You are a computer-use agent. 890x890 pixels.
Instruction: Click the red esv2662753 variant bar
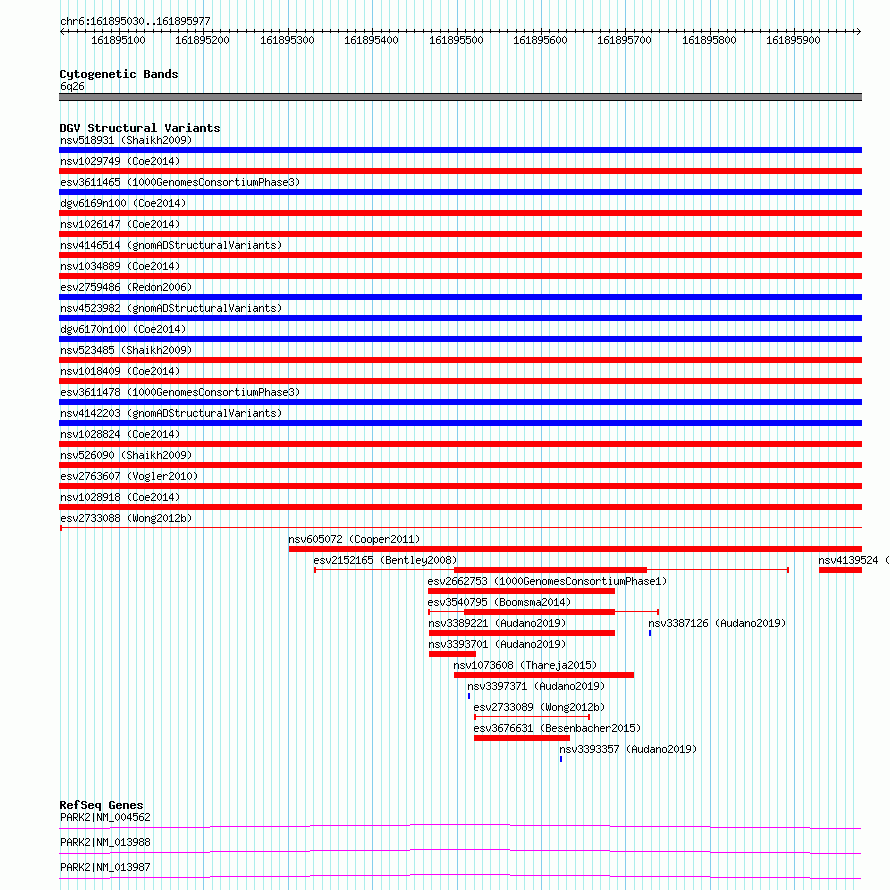coord(522,591)
